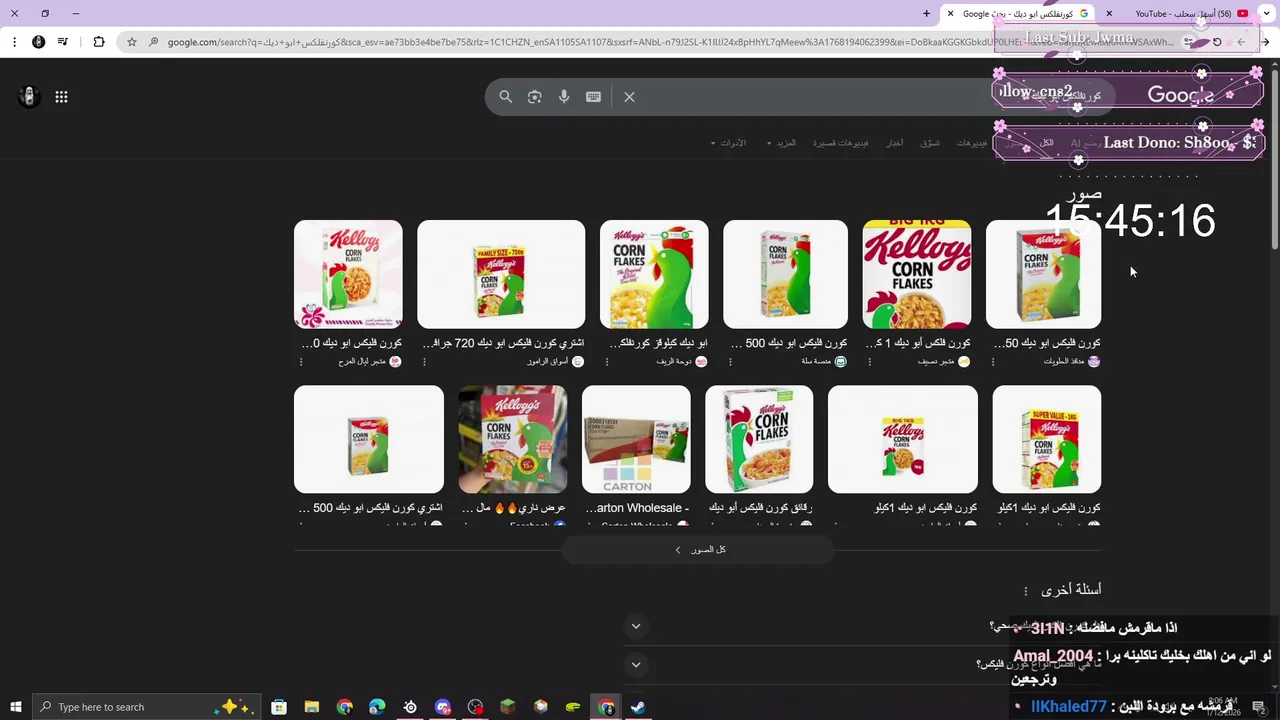This screenshot has width=1280, height=720.
Task: Open Google Lens image search in the search box
Action: (535, 97)
